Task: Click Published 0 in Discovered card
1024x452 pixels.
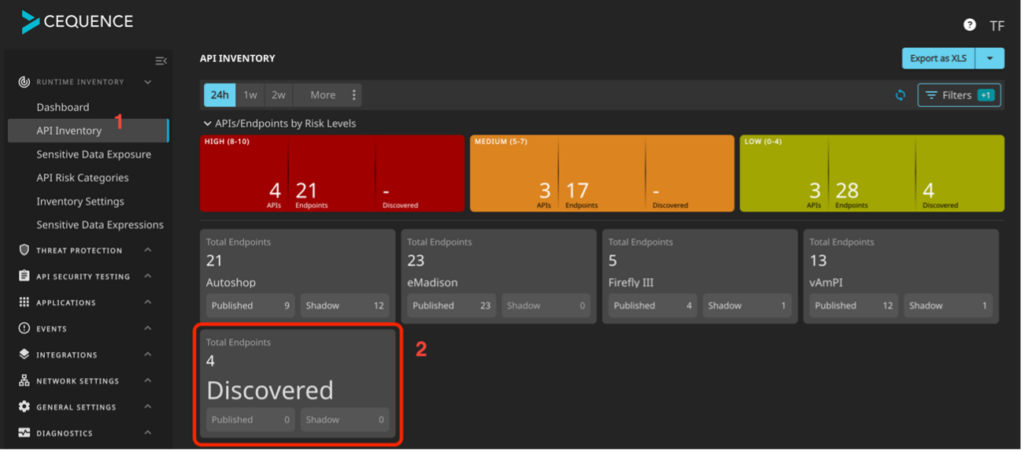Action: click(250, 420)
